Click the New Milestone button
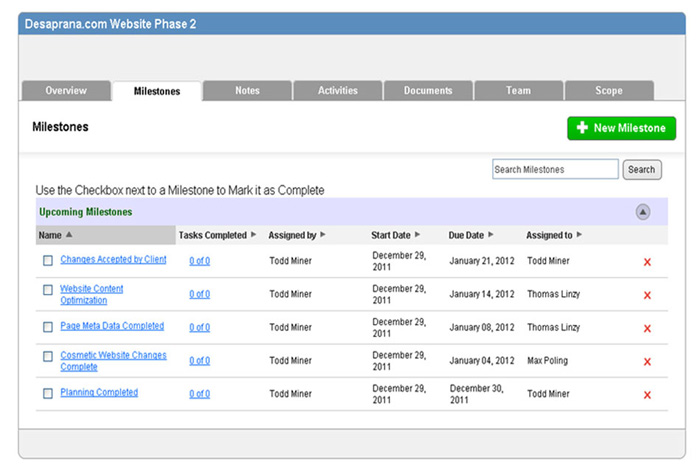 click(x=621, y=128)
